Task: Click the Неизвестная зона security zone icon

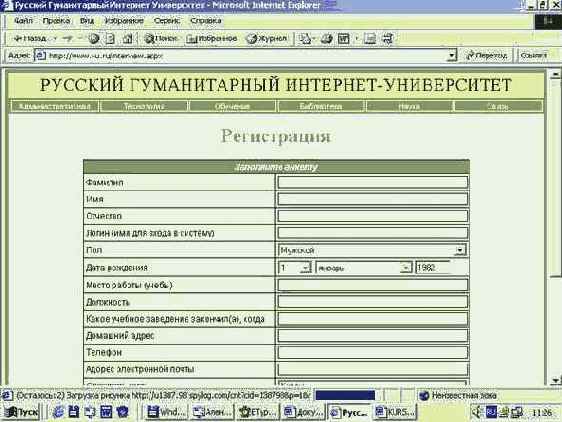Action: (424, 395)
